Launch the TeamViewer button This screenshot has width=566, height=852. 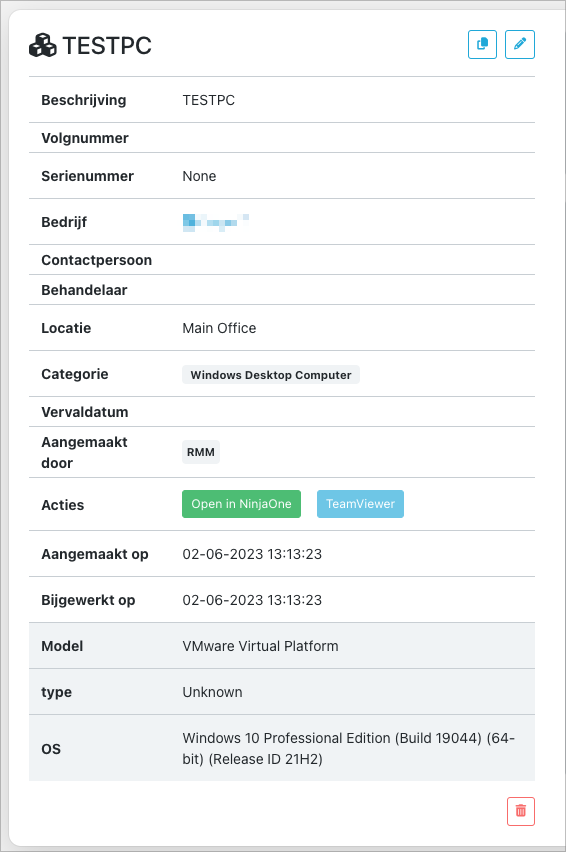coord(360,504)
